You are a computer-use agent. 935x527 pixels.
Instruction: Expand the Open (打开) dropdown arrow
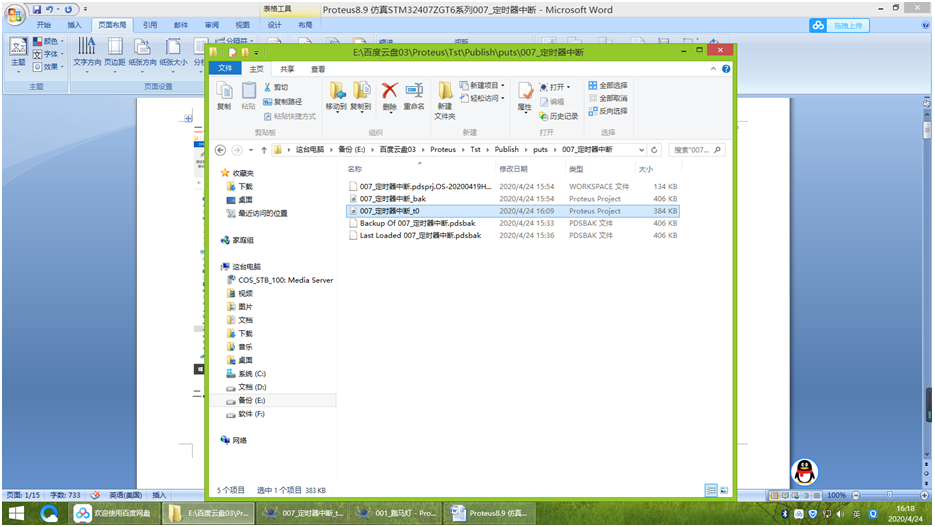568,87
